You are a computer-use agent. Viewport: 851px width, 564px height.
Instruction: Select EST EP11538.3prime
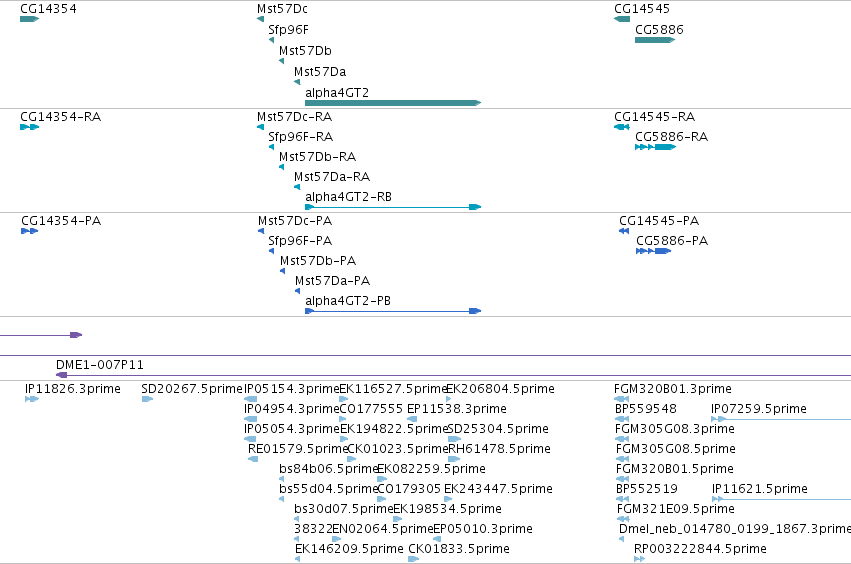[x=456, y=409]
